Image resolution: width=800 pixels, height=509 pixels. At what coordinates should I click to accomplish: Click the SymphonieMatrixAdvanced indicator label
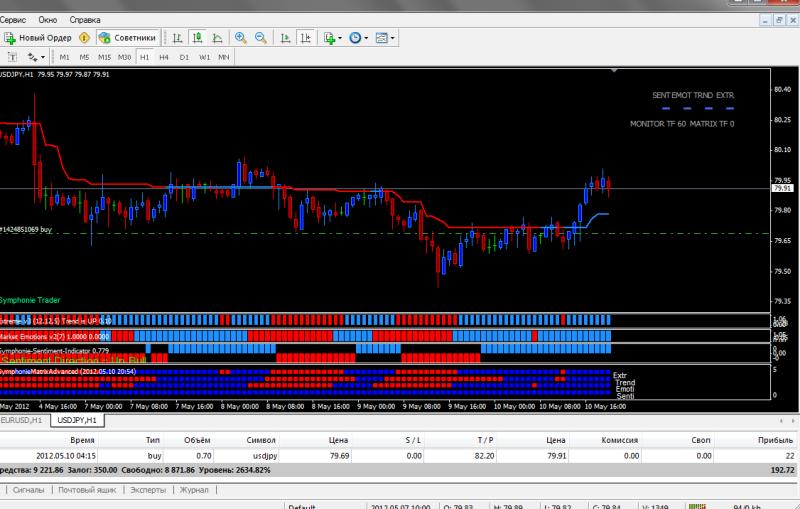(x=68, y=372)
